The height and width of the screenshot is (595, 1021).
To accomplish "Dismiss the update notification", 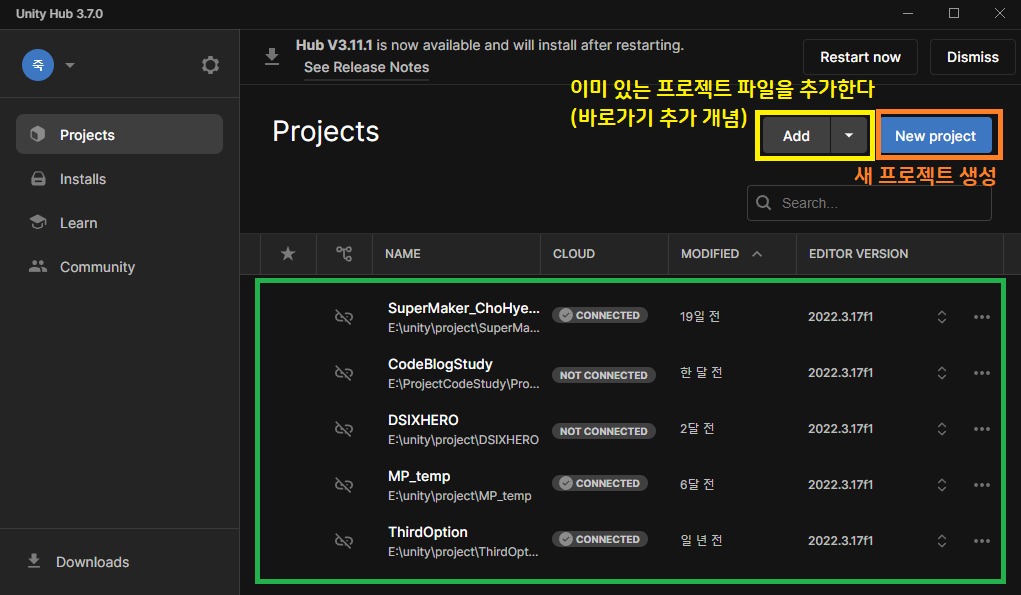I will pos(972,57).
